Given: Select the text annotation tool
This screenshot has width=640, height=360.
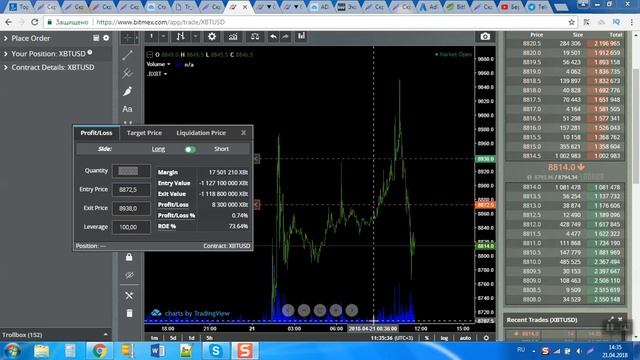Looking at the screenshot, I should [x=127, y=109].
